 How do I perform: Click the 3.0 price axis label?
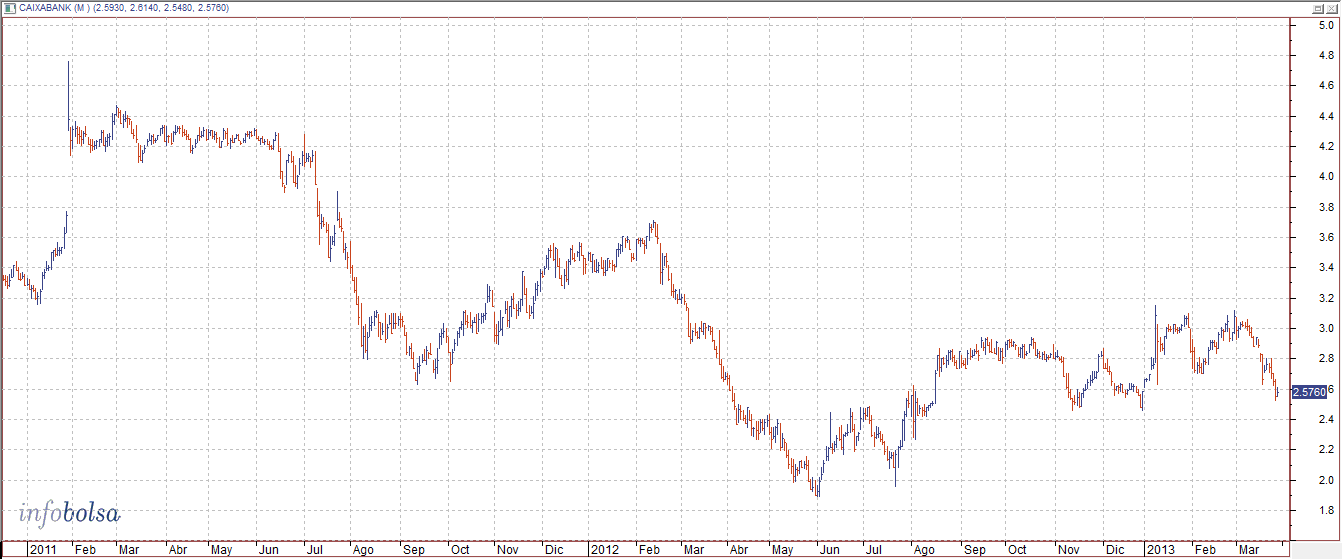click(1326, 329)
